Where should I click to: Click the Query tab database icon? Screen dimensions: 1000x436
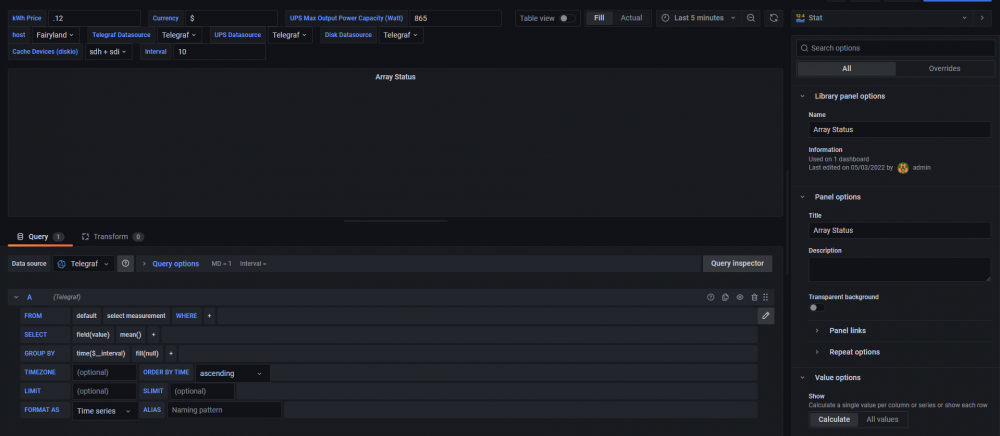tap(20, 236)
